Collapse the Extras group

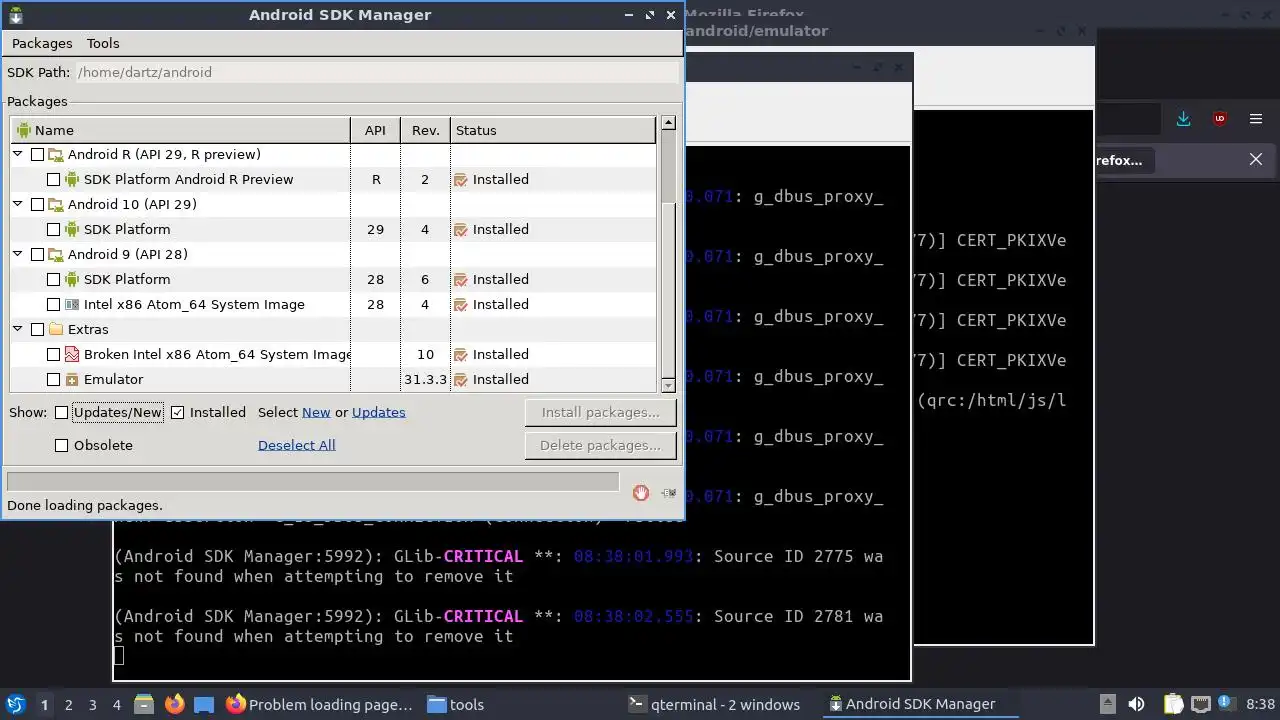pos(18,330)
